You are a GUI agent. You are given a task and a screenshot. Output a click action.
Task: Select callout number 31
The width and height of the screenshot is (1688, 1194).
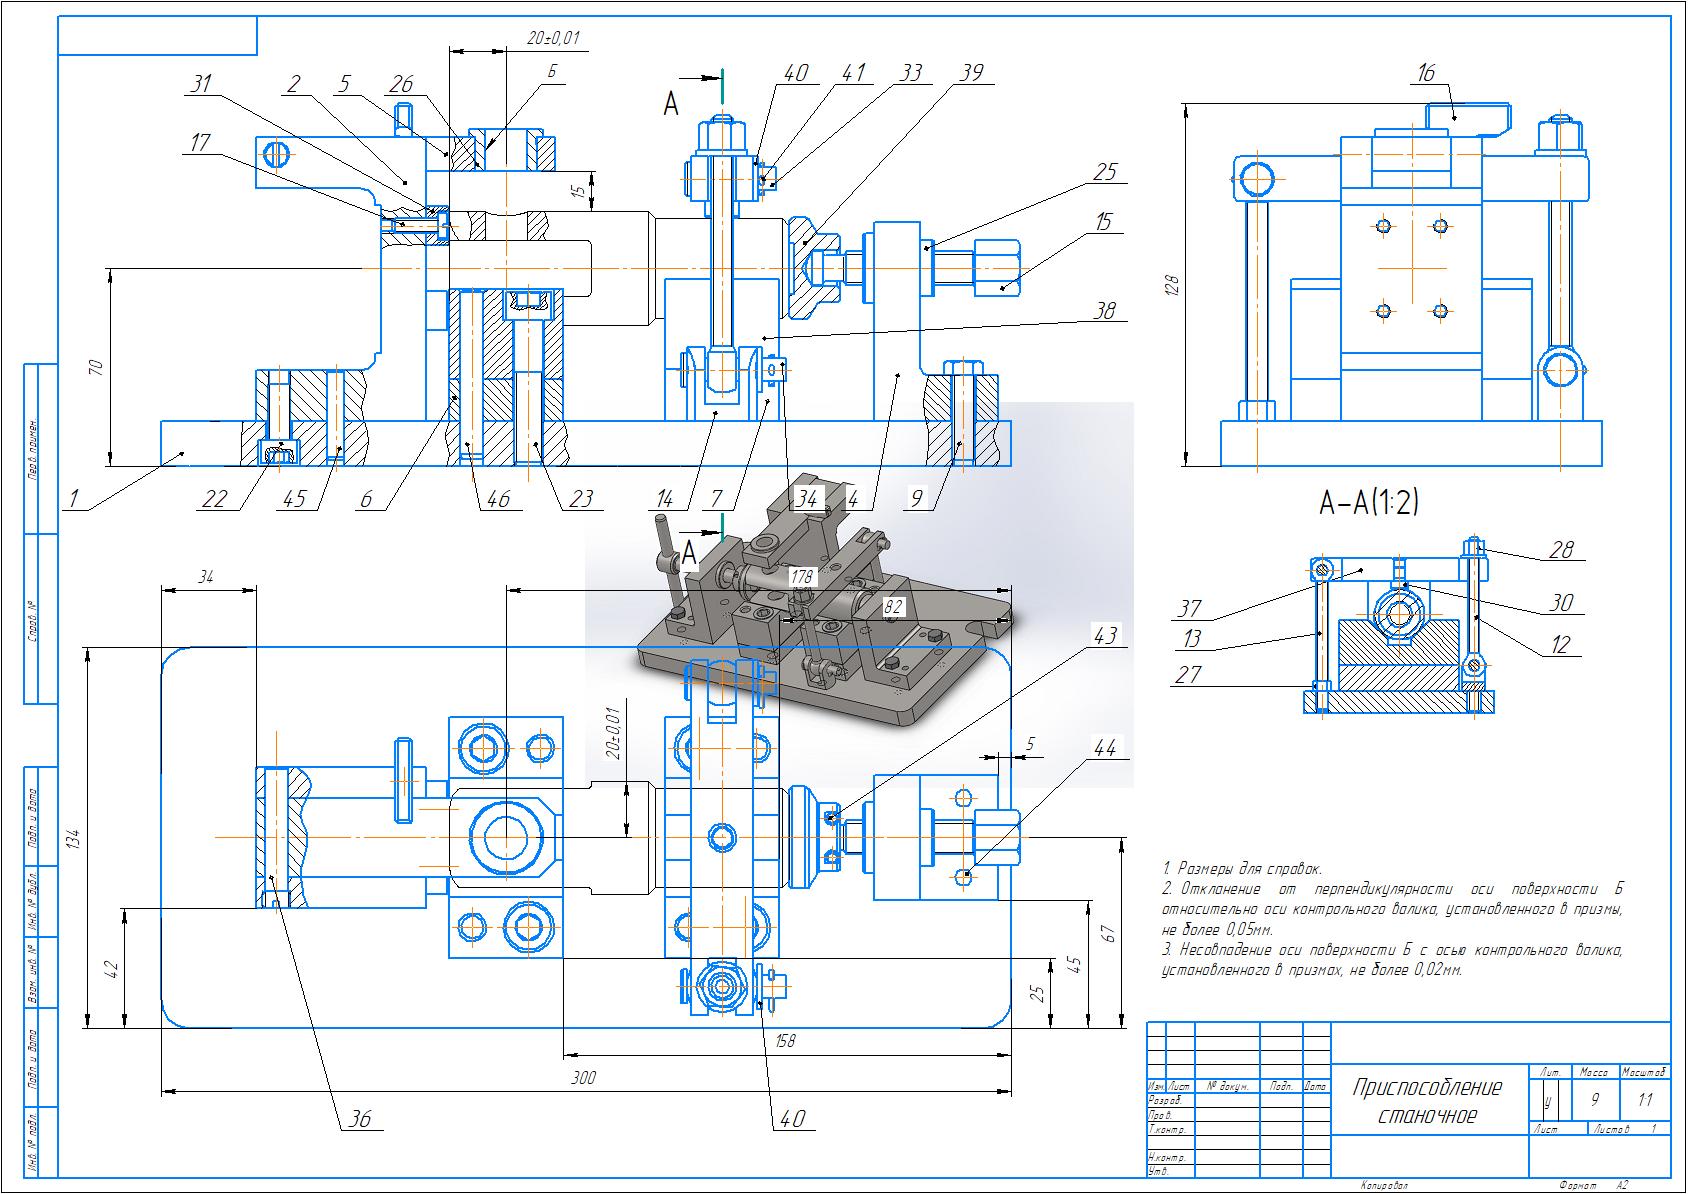tap(202, 83)
